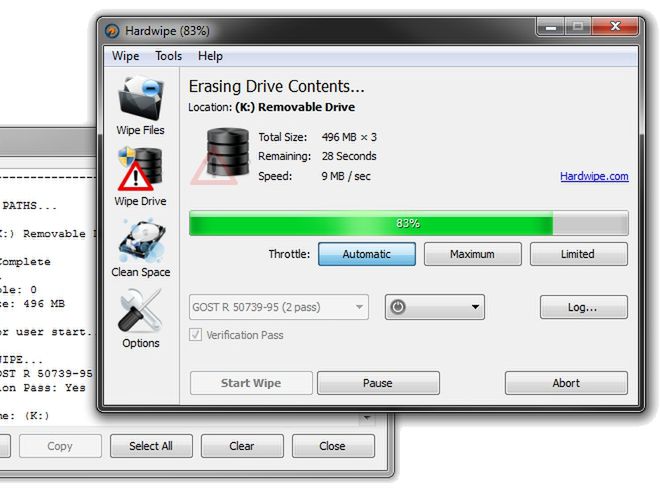Screen dimensions: 660x493
Task: Select the Wipe Drive sidebar icon
Action: [140, 168]
